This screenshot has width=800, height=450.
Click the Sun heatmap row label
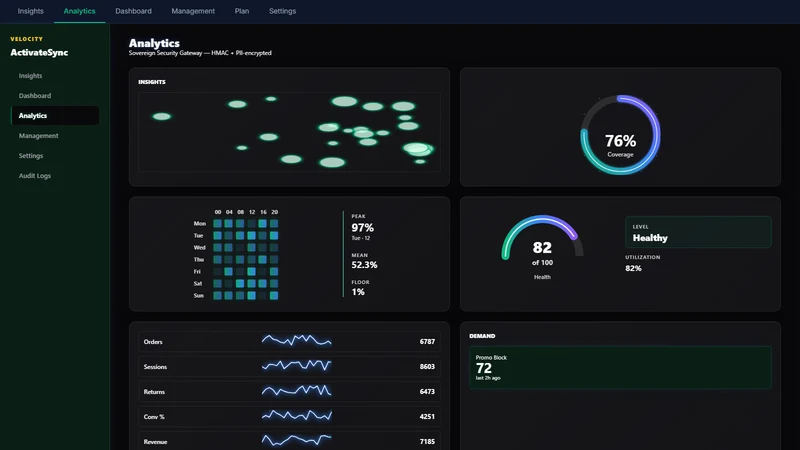(198, 295)
